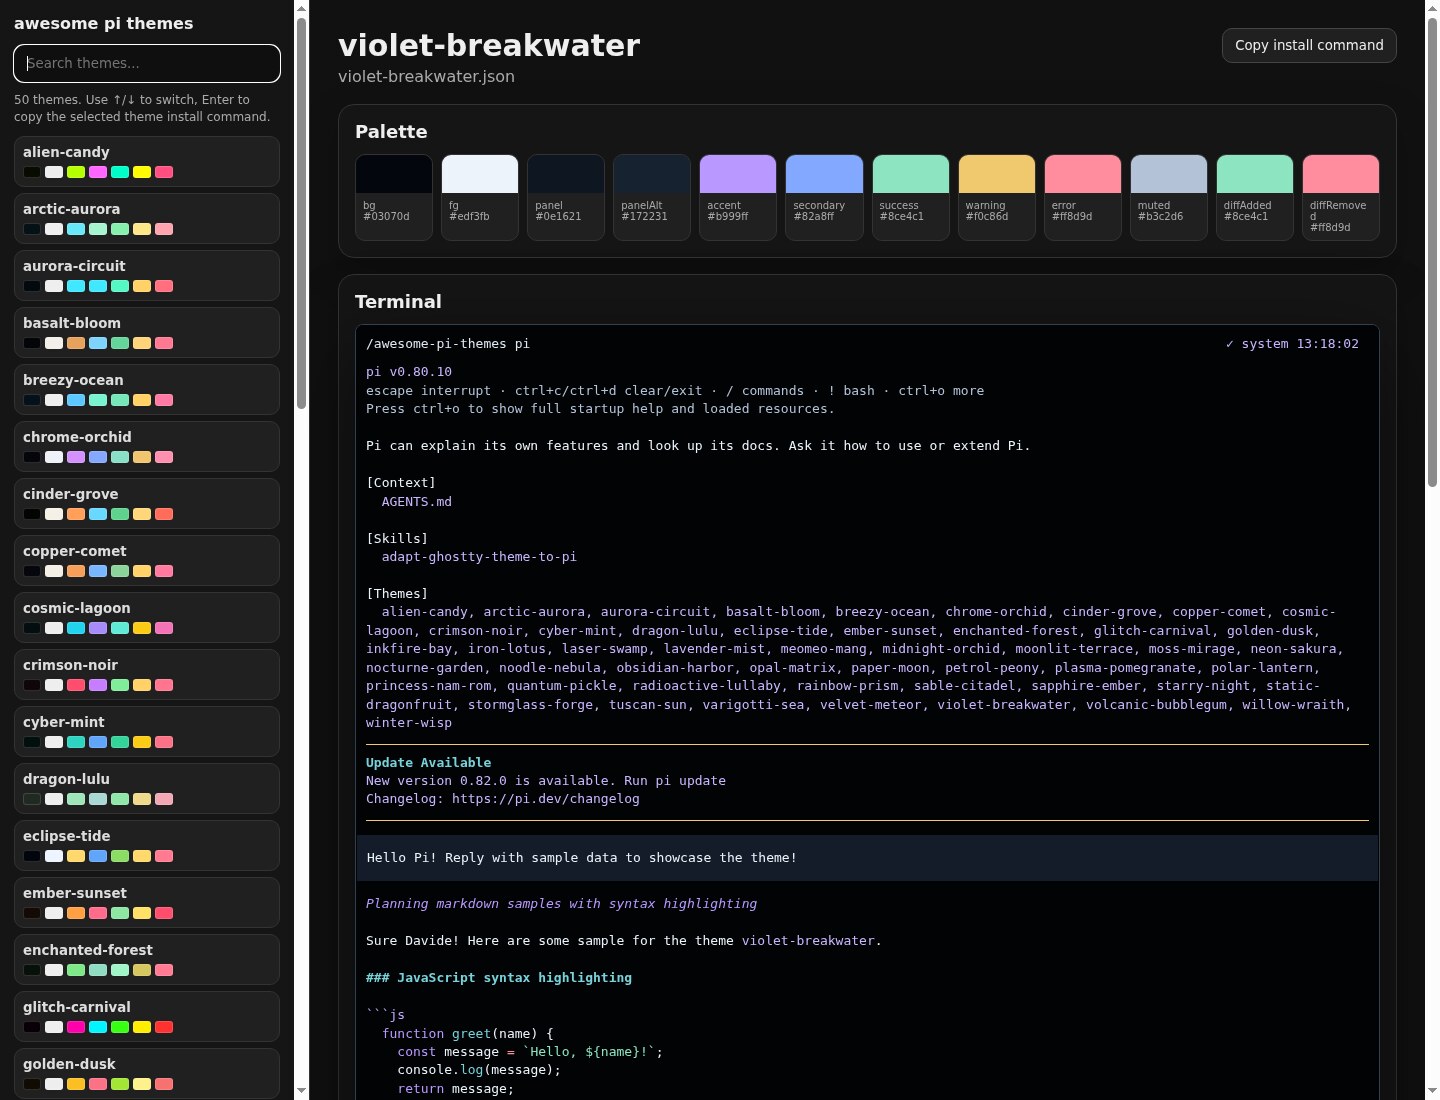The image size is (1440, 1100).
Task: Choose the cosmic-lagoon theme from sidebar
Action: point(147,617)
